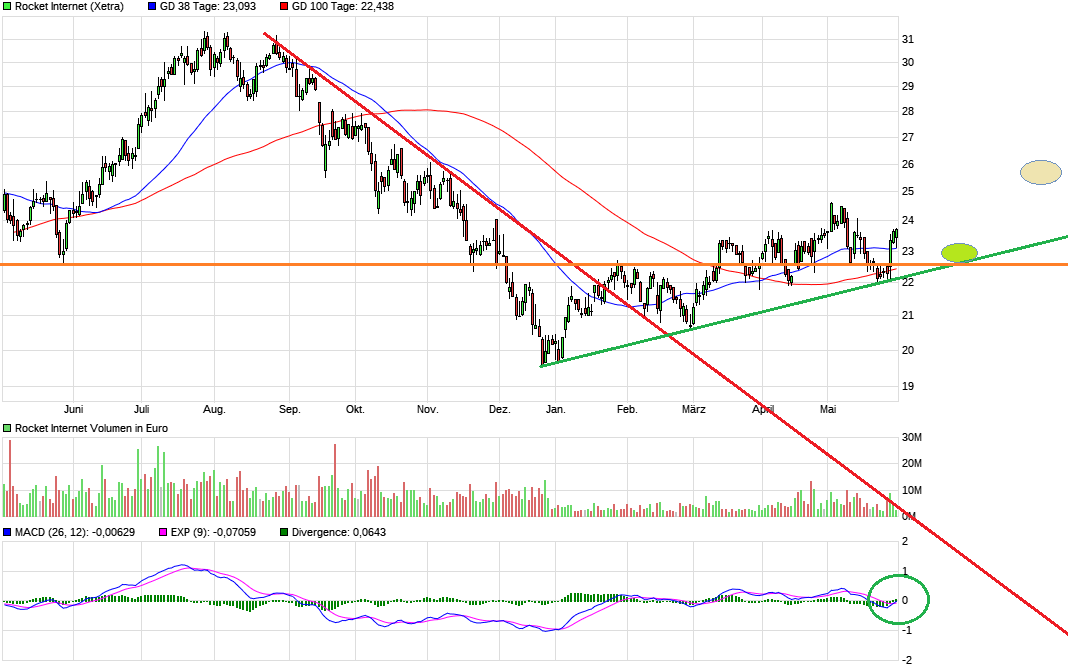The height and width of the screenshot is (670, 1068).
Task: Click the green square icon beside Rocket Internet (Xetra)
Action: [x=8, y=8]
